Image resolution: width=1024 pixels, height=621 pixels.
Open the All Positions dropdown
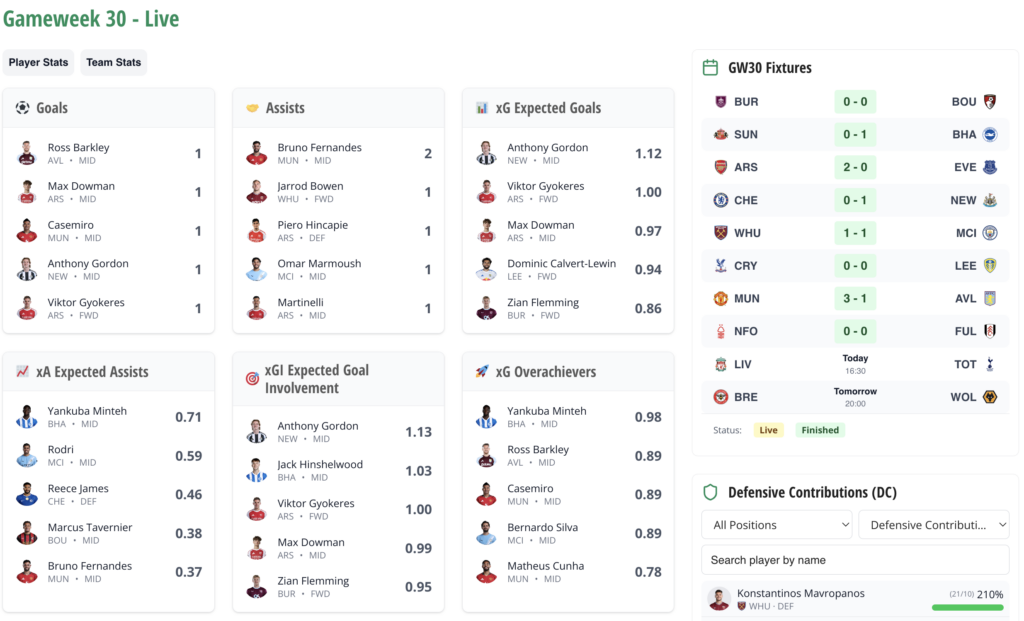click(777, 525)
